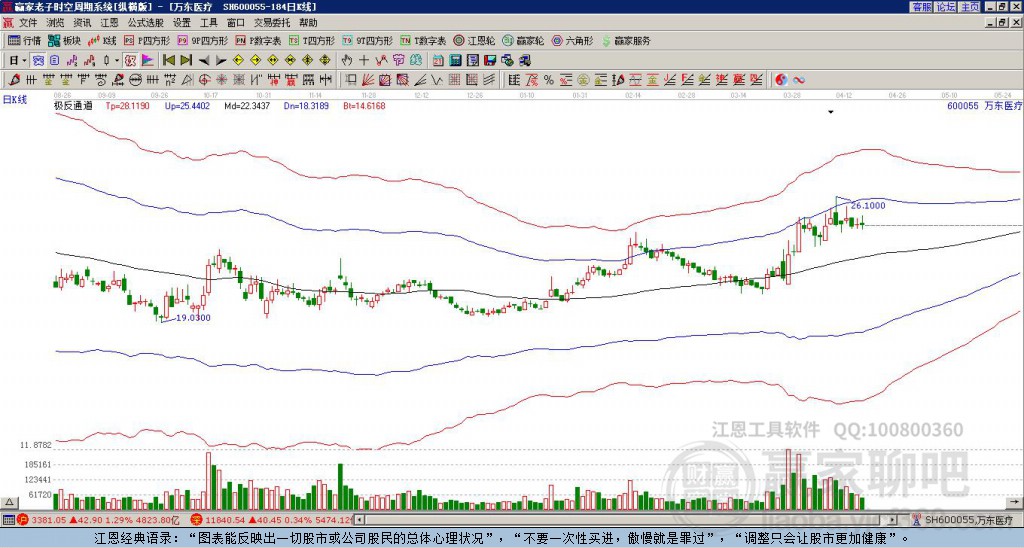Open the 交易委托 menu
The image size is (1024, 548).
[272, 23]
